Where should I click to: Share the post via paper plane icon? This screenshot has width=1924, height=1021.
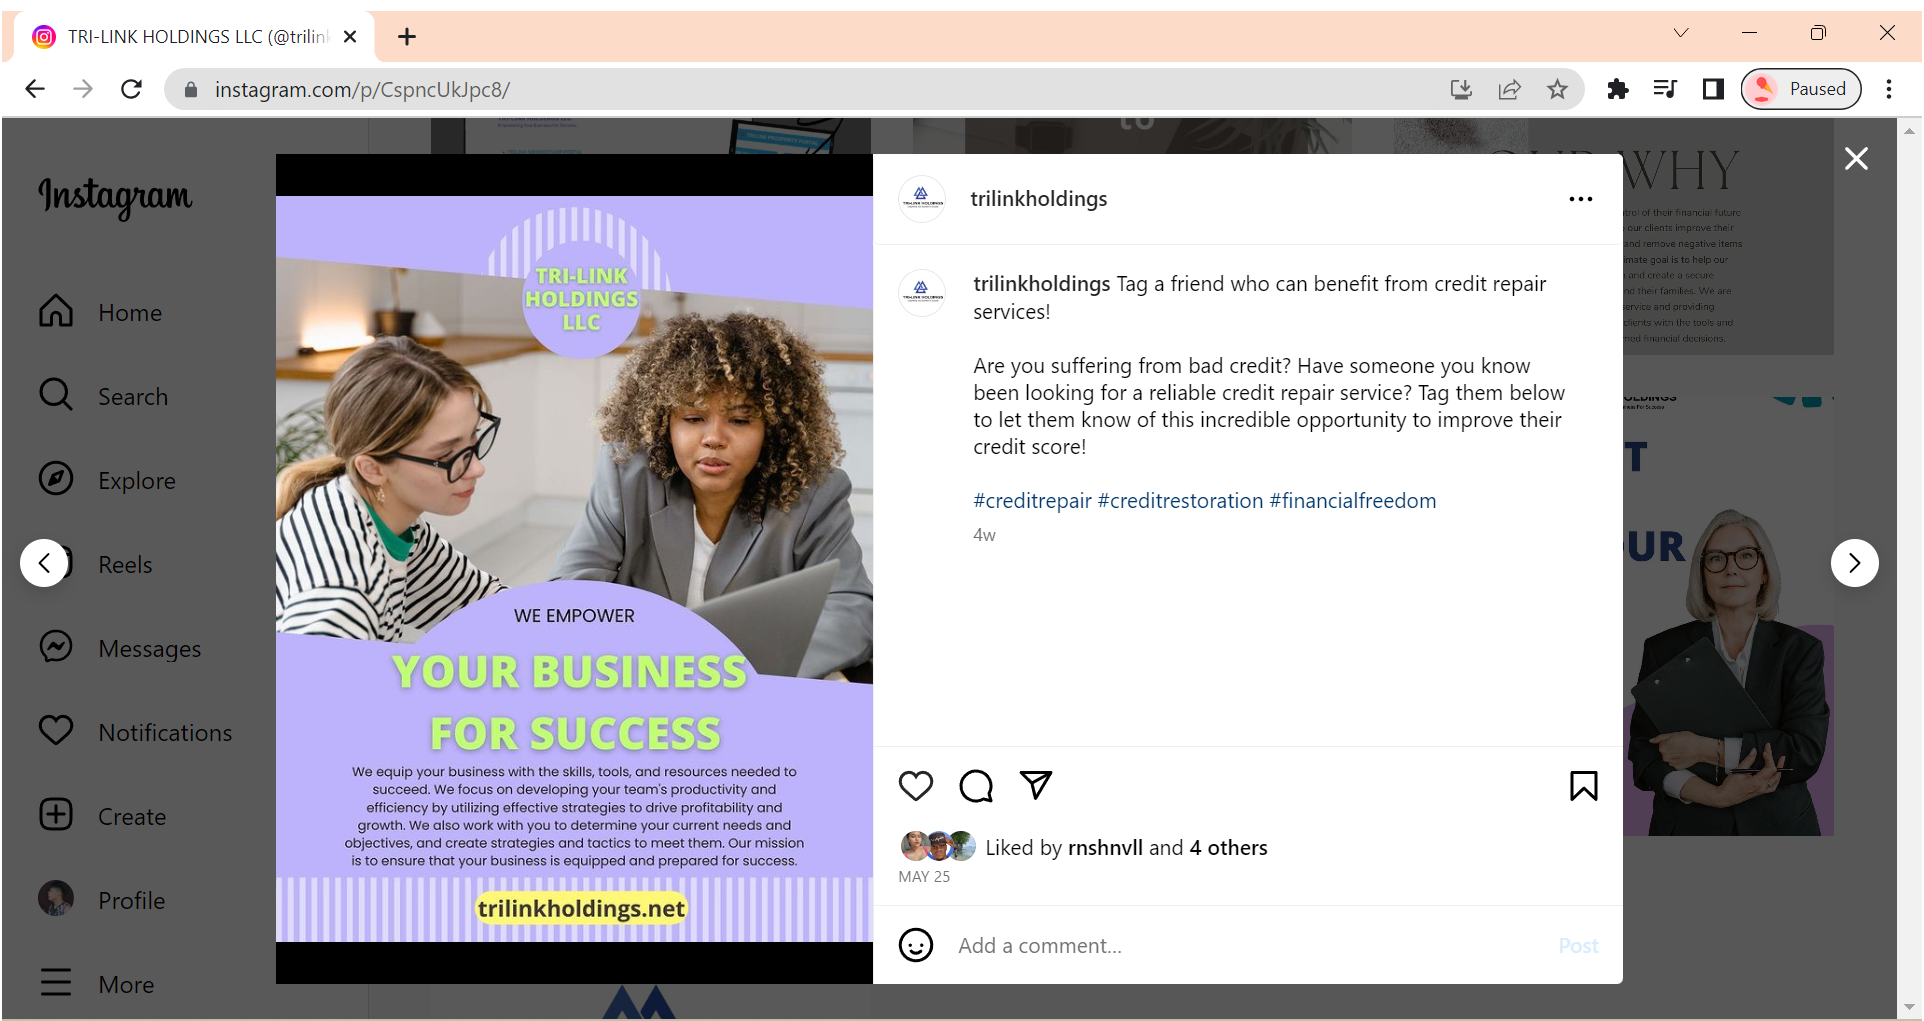pos(1036,785)
